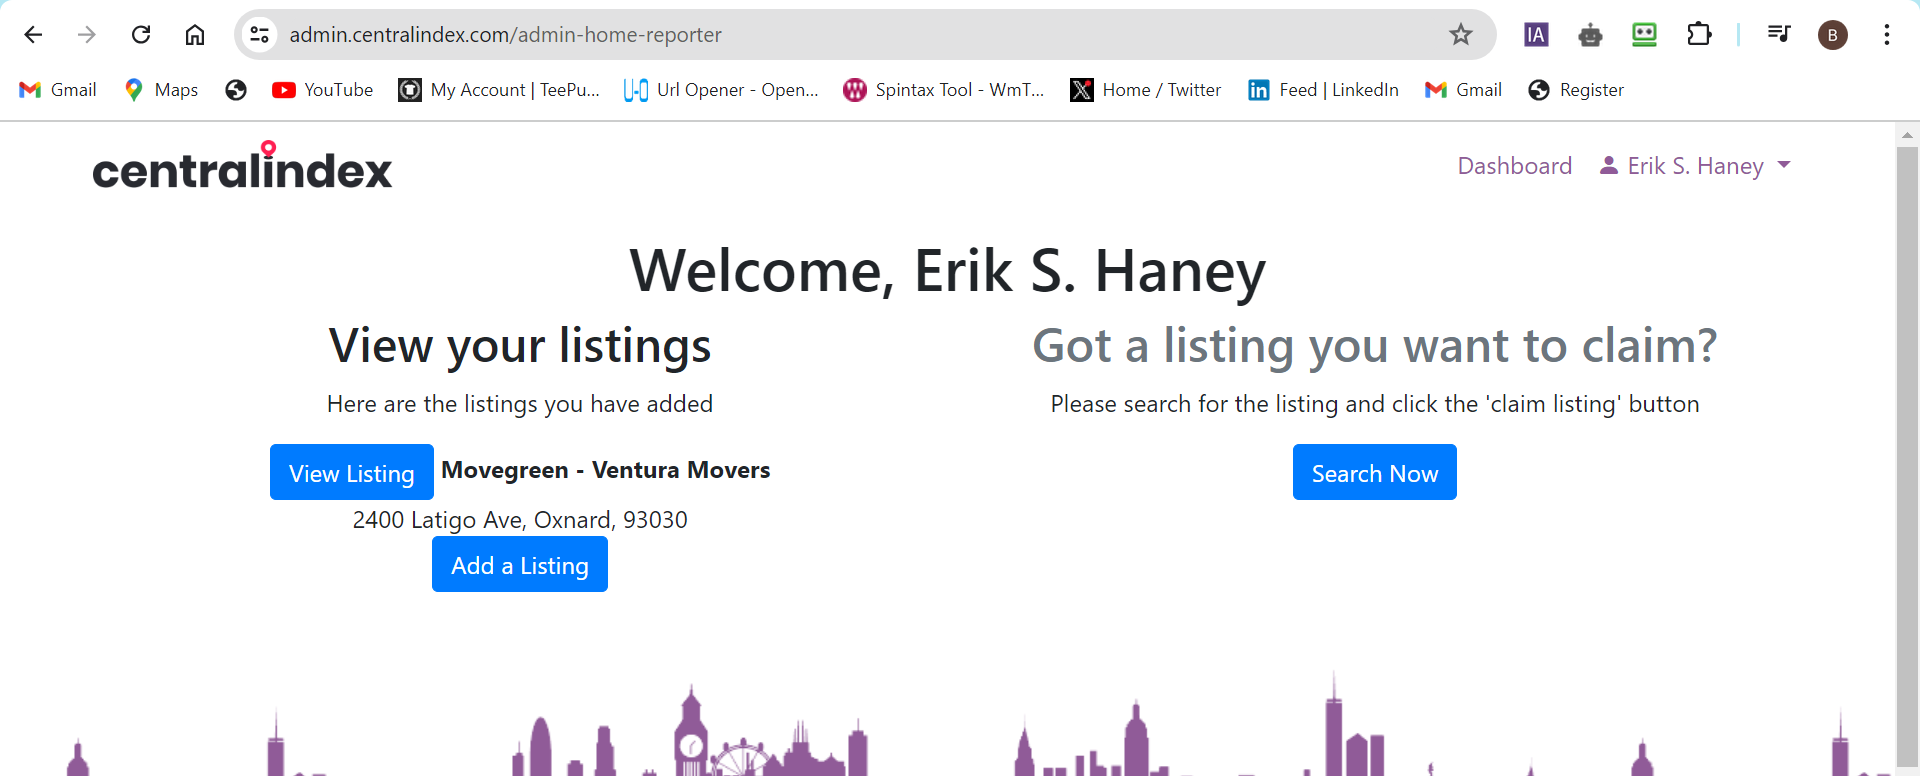Click the Welcome, Erik S. Haney heading

[x=948, y=271]
